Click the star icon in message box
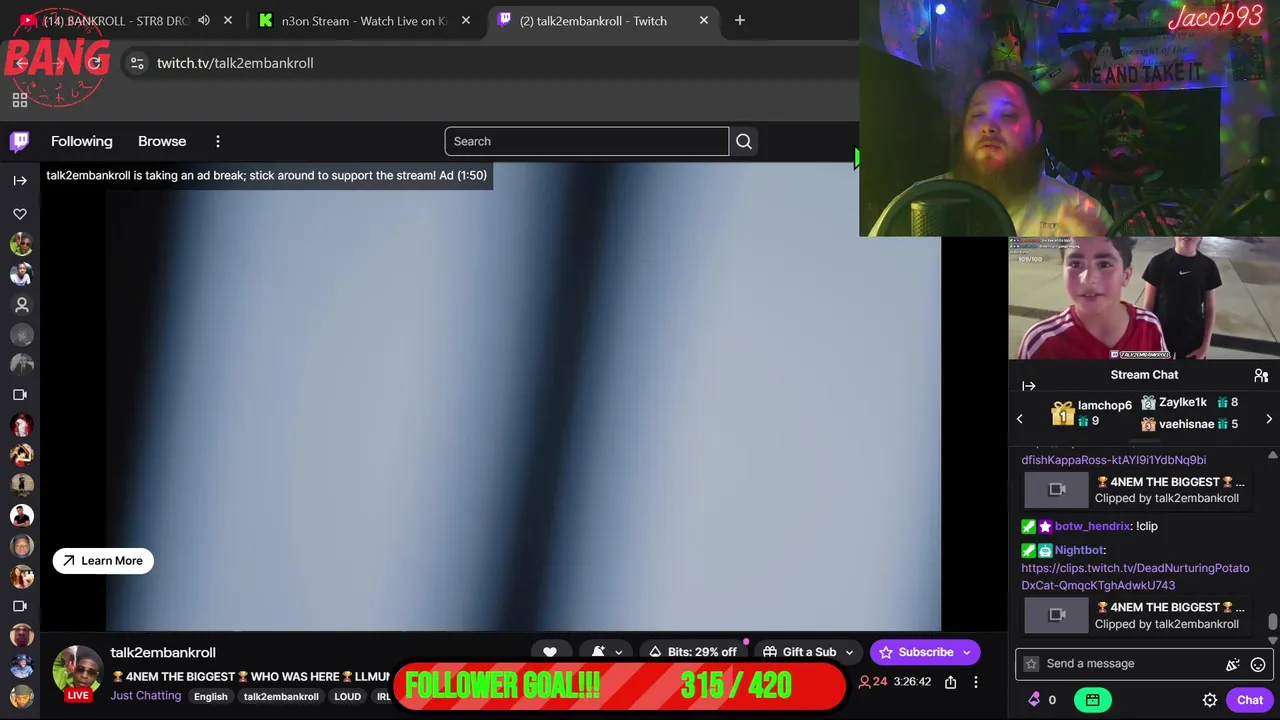This screenshot has height=720, width=1280. point(1031,664)
